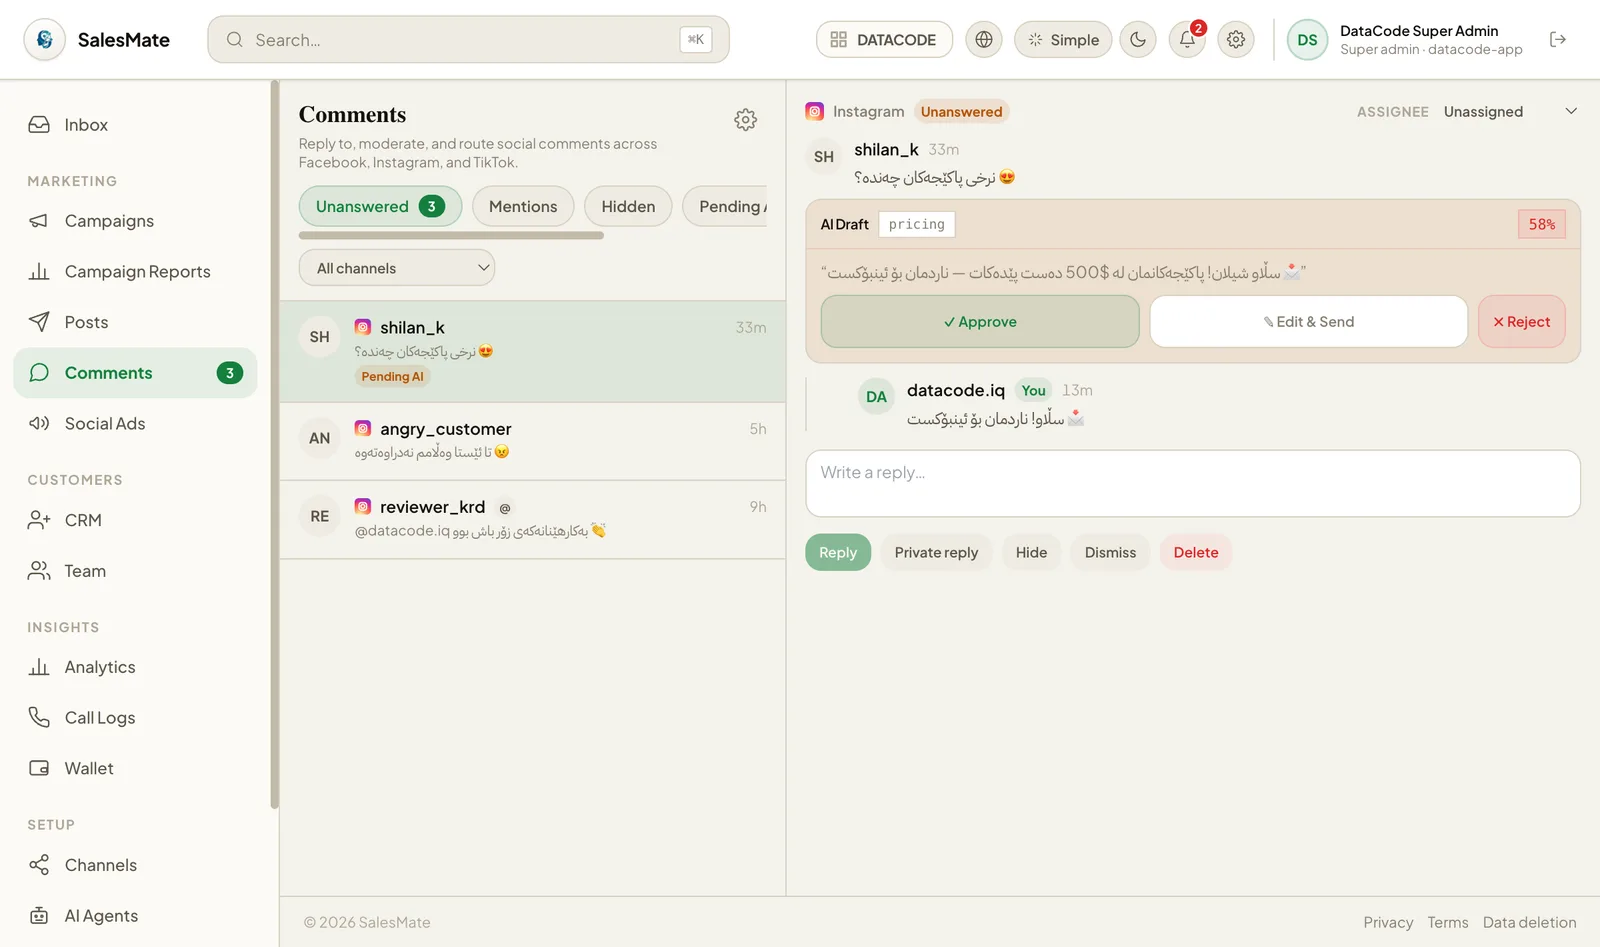
Task: Click the mention @ icon on reviewer_krd
Action: point(505,508)
